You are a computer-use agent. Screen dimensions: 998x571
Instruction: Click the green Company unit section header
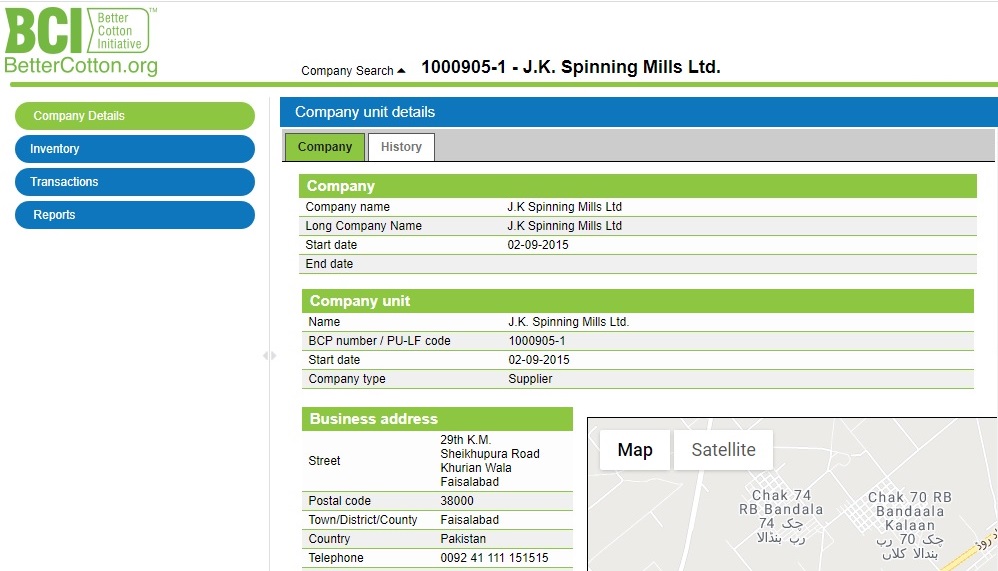click(x=638, y=301)
